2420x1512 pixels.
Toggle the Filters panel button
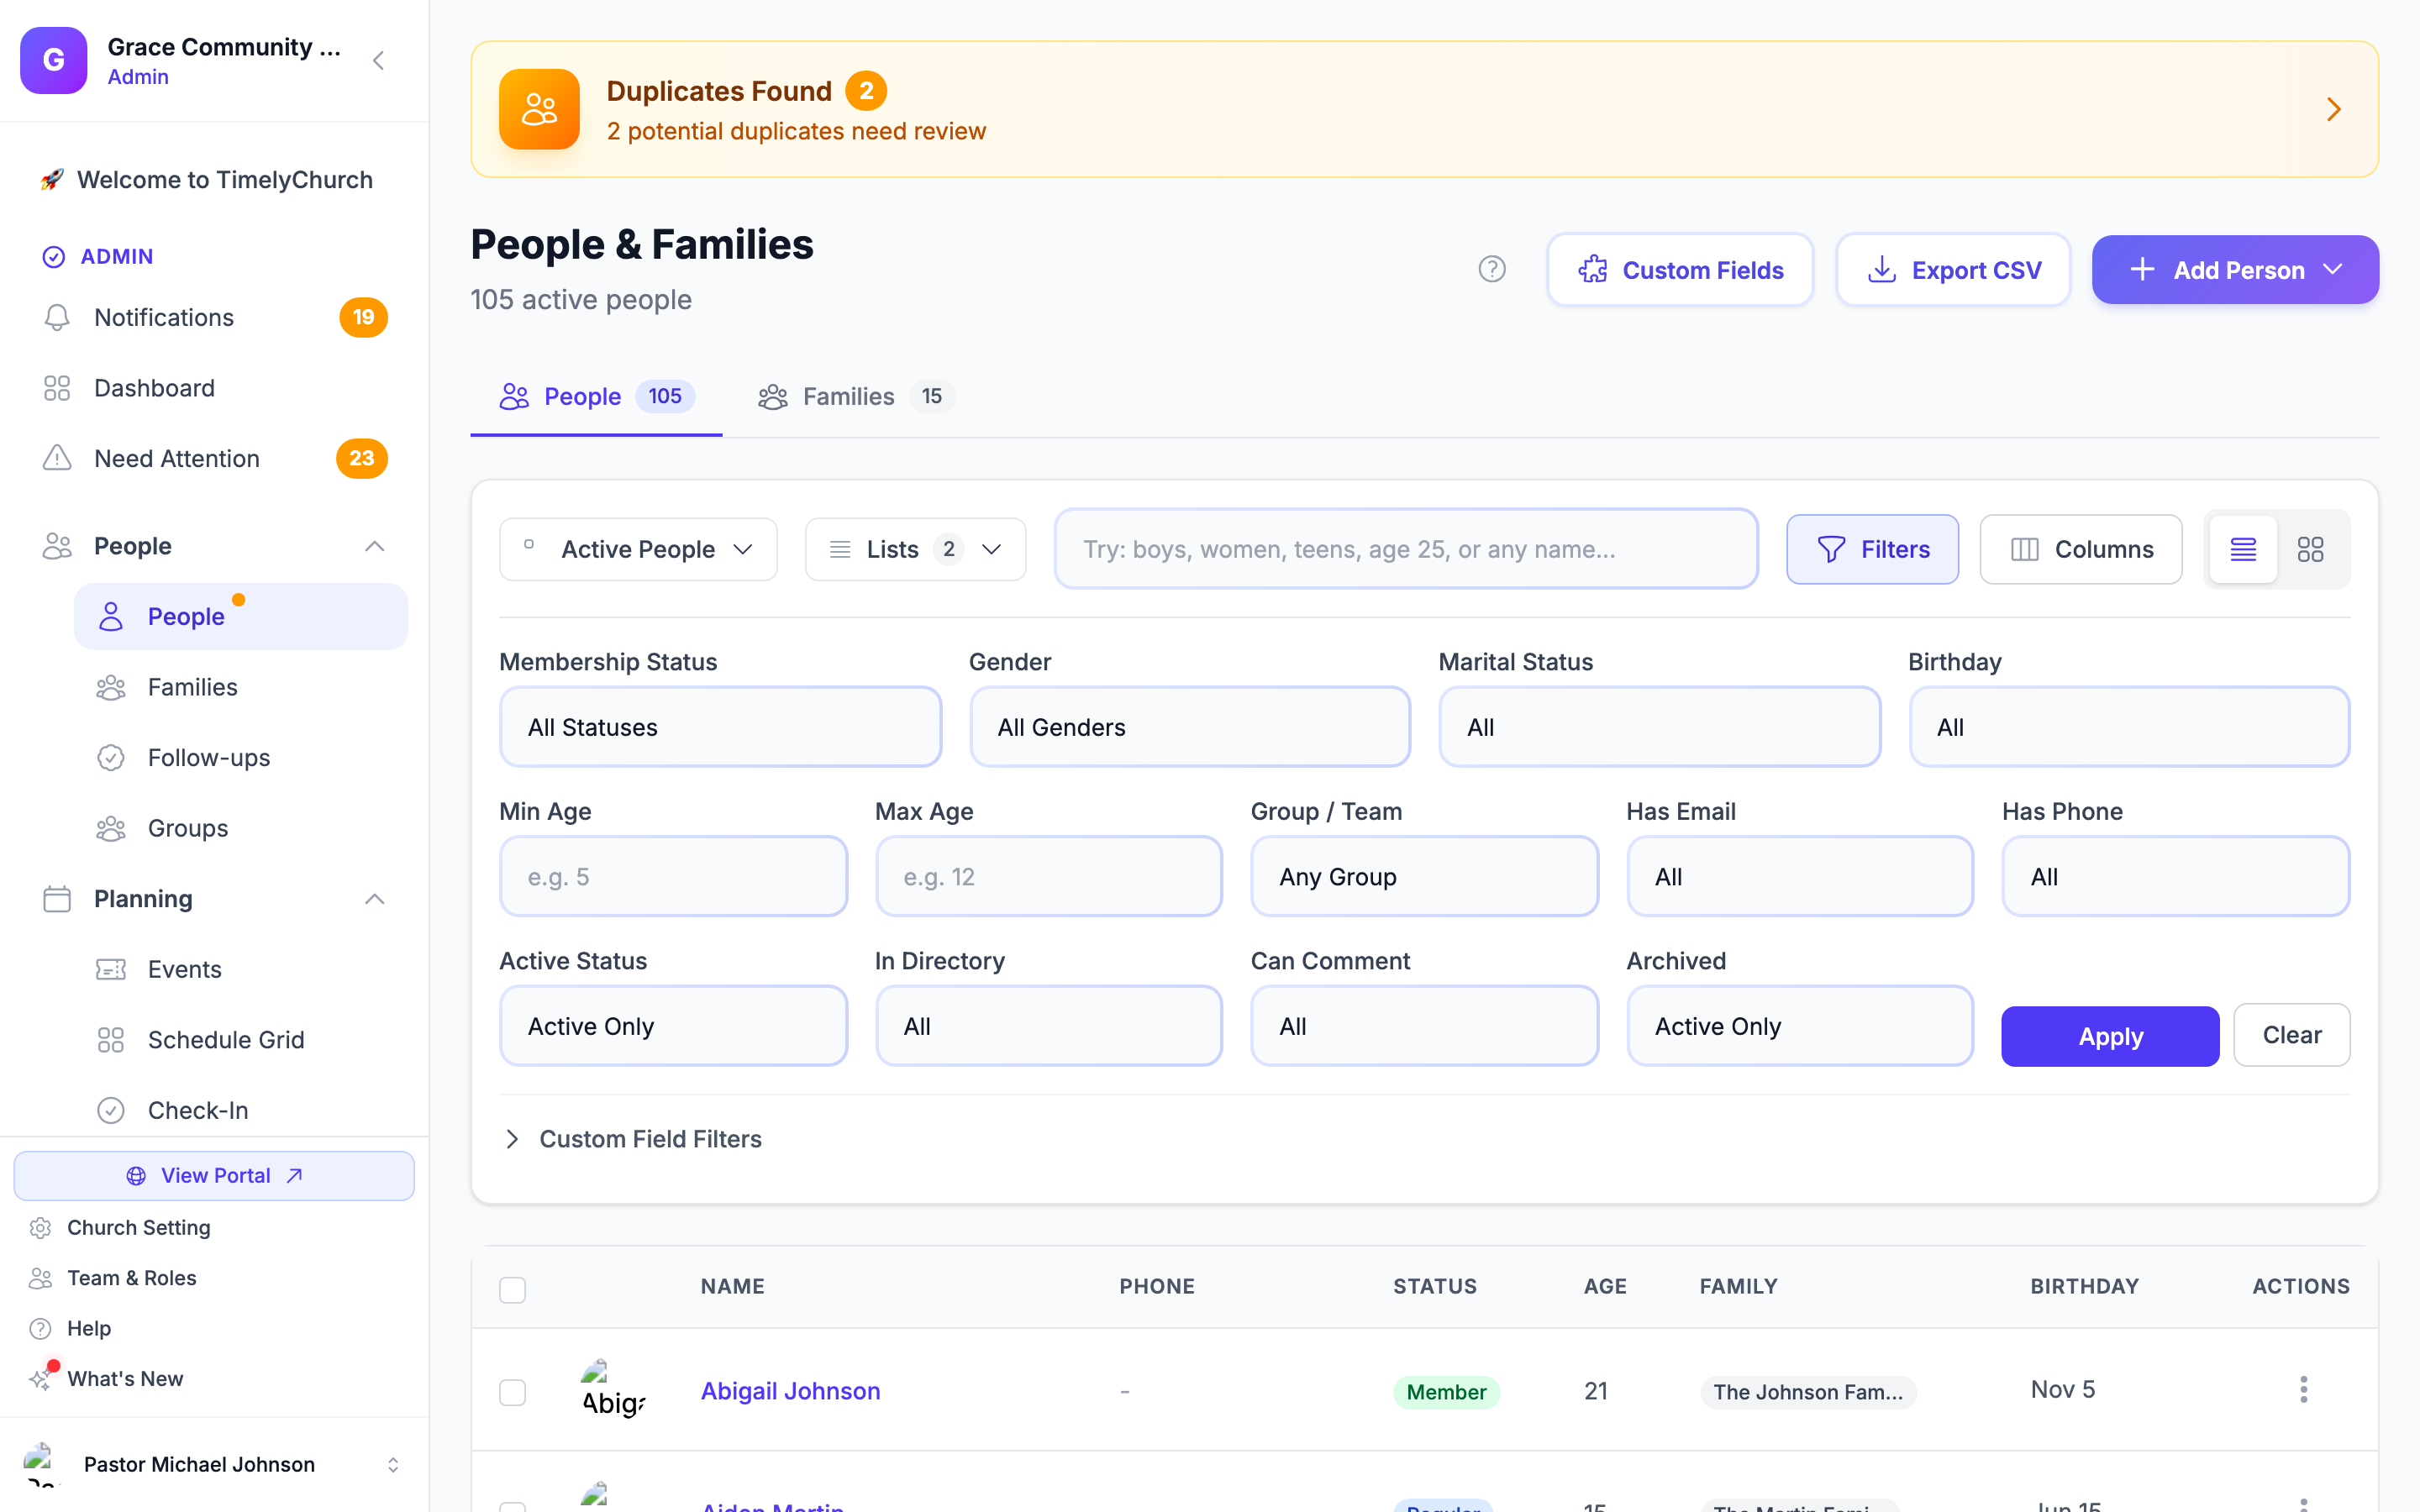click(x=1872, y=549)
